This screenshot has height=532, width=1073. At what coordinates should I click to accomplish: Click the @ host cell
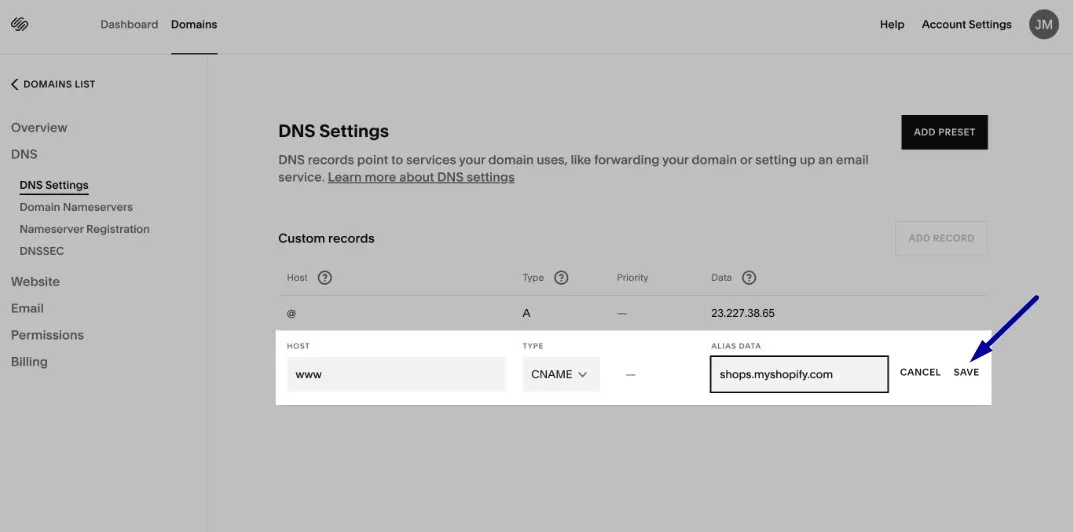292,314
